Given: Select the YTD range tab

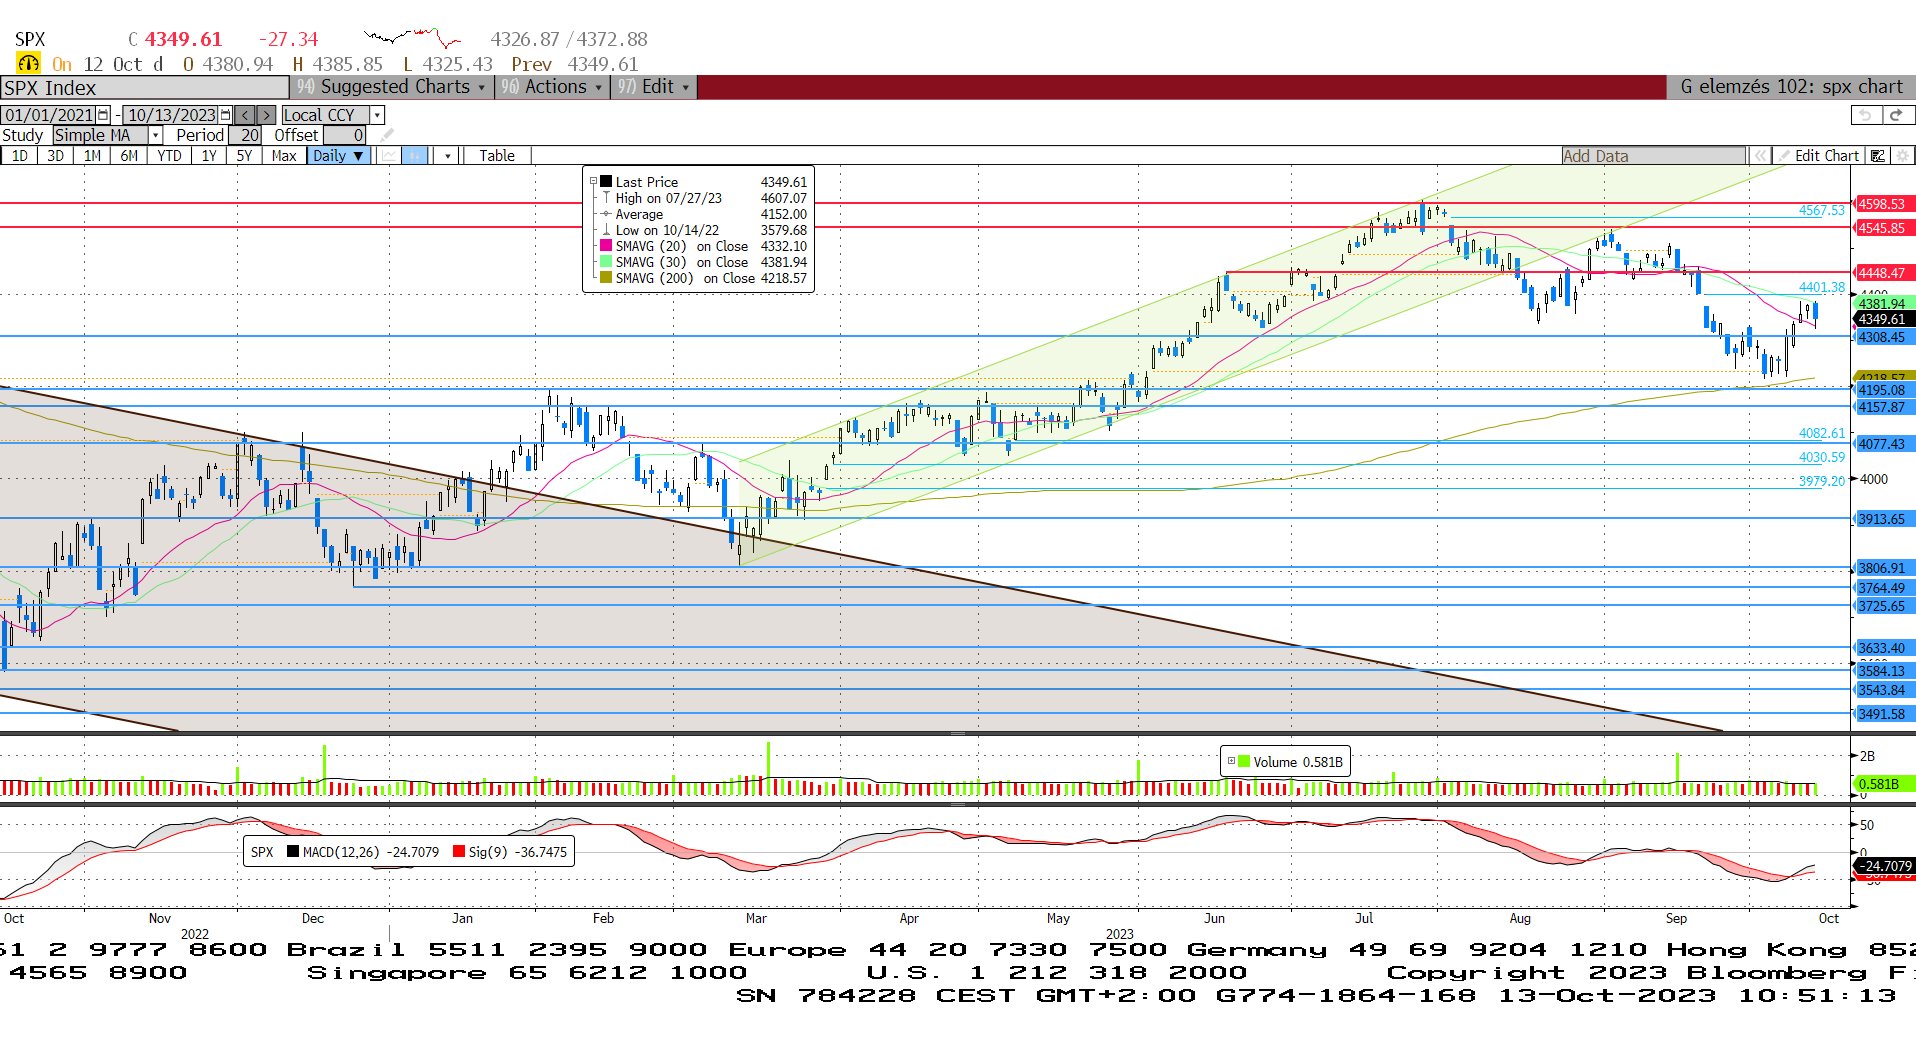Looking at the screenshot, I should pos(169,155).
